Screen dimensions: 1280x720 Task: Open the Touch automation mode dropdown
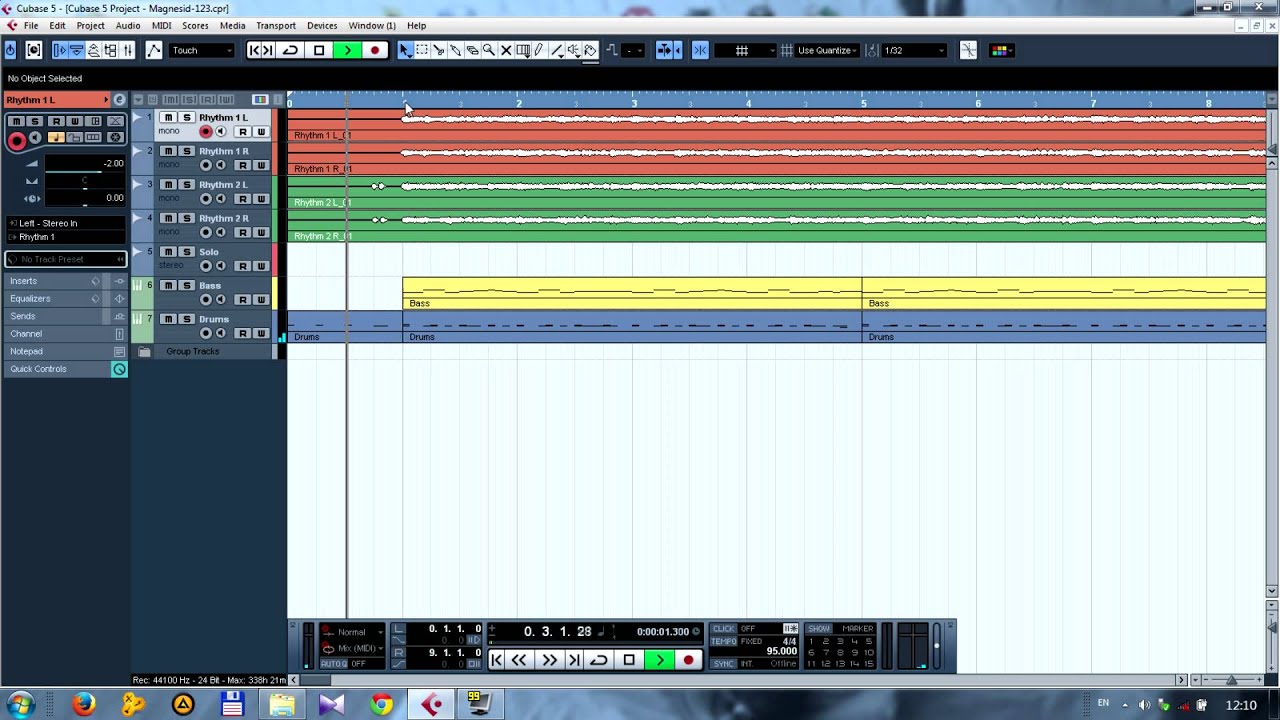(202, 50)
